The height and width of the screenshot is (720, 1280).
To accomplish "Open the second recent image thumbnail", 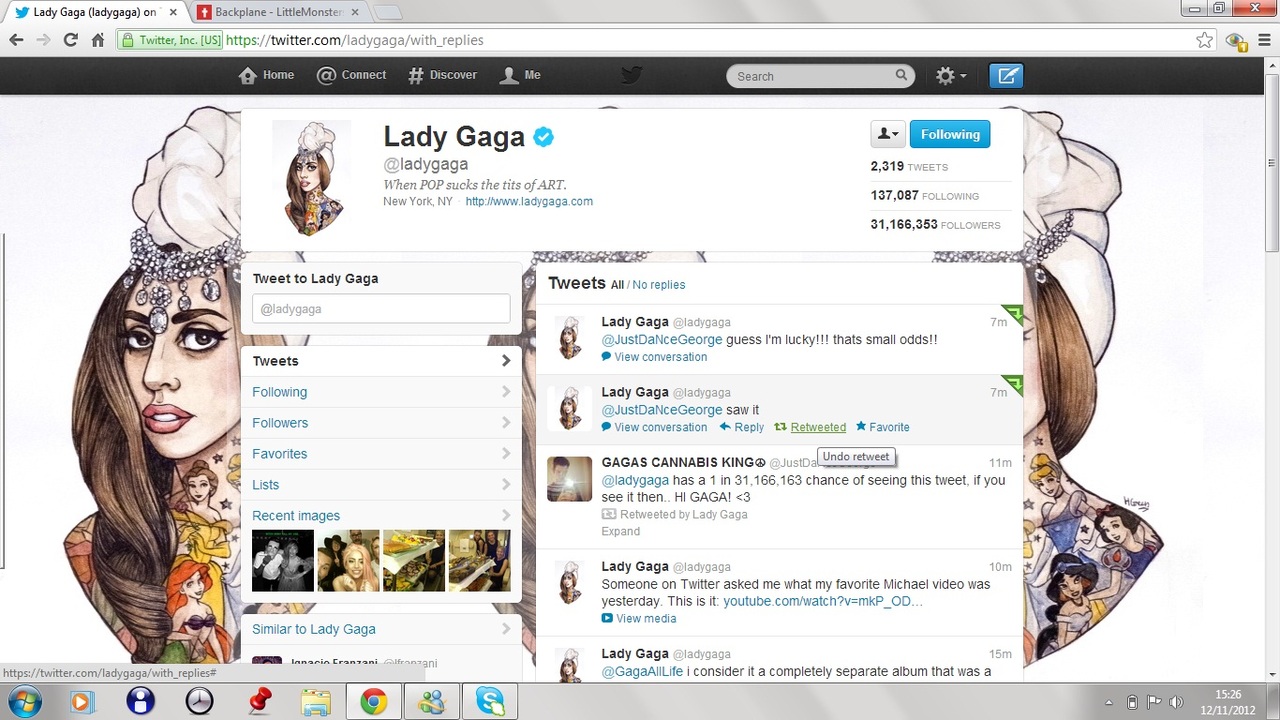I will point(348,561).
